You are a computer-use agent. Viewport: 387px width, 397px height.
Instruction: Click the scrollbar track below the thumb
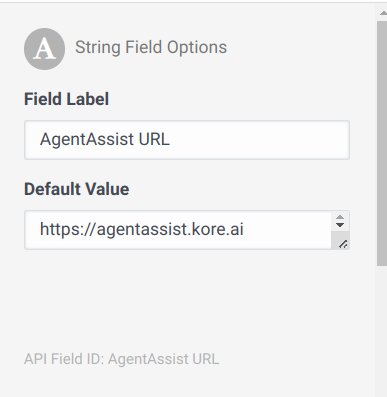point(382,330)
